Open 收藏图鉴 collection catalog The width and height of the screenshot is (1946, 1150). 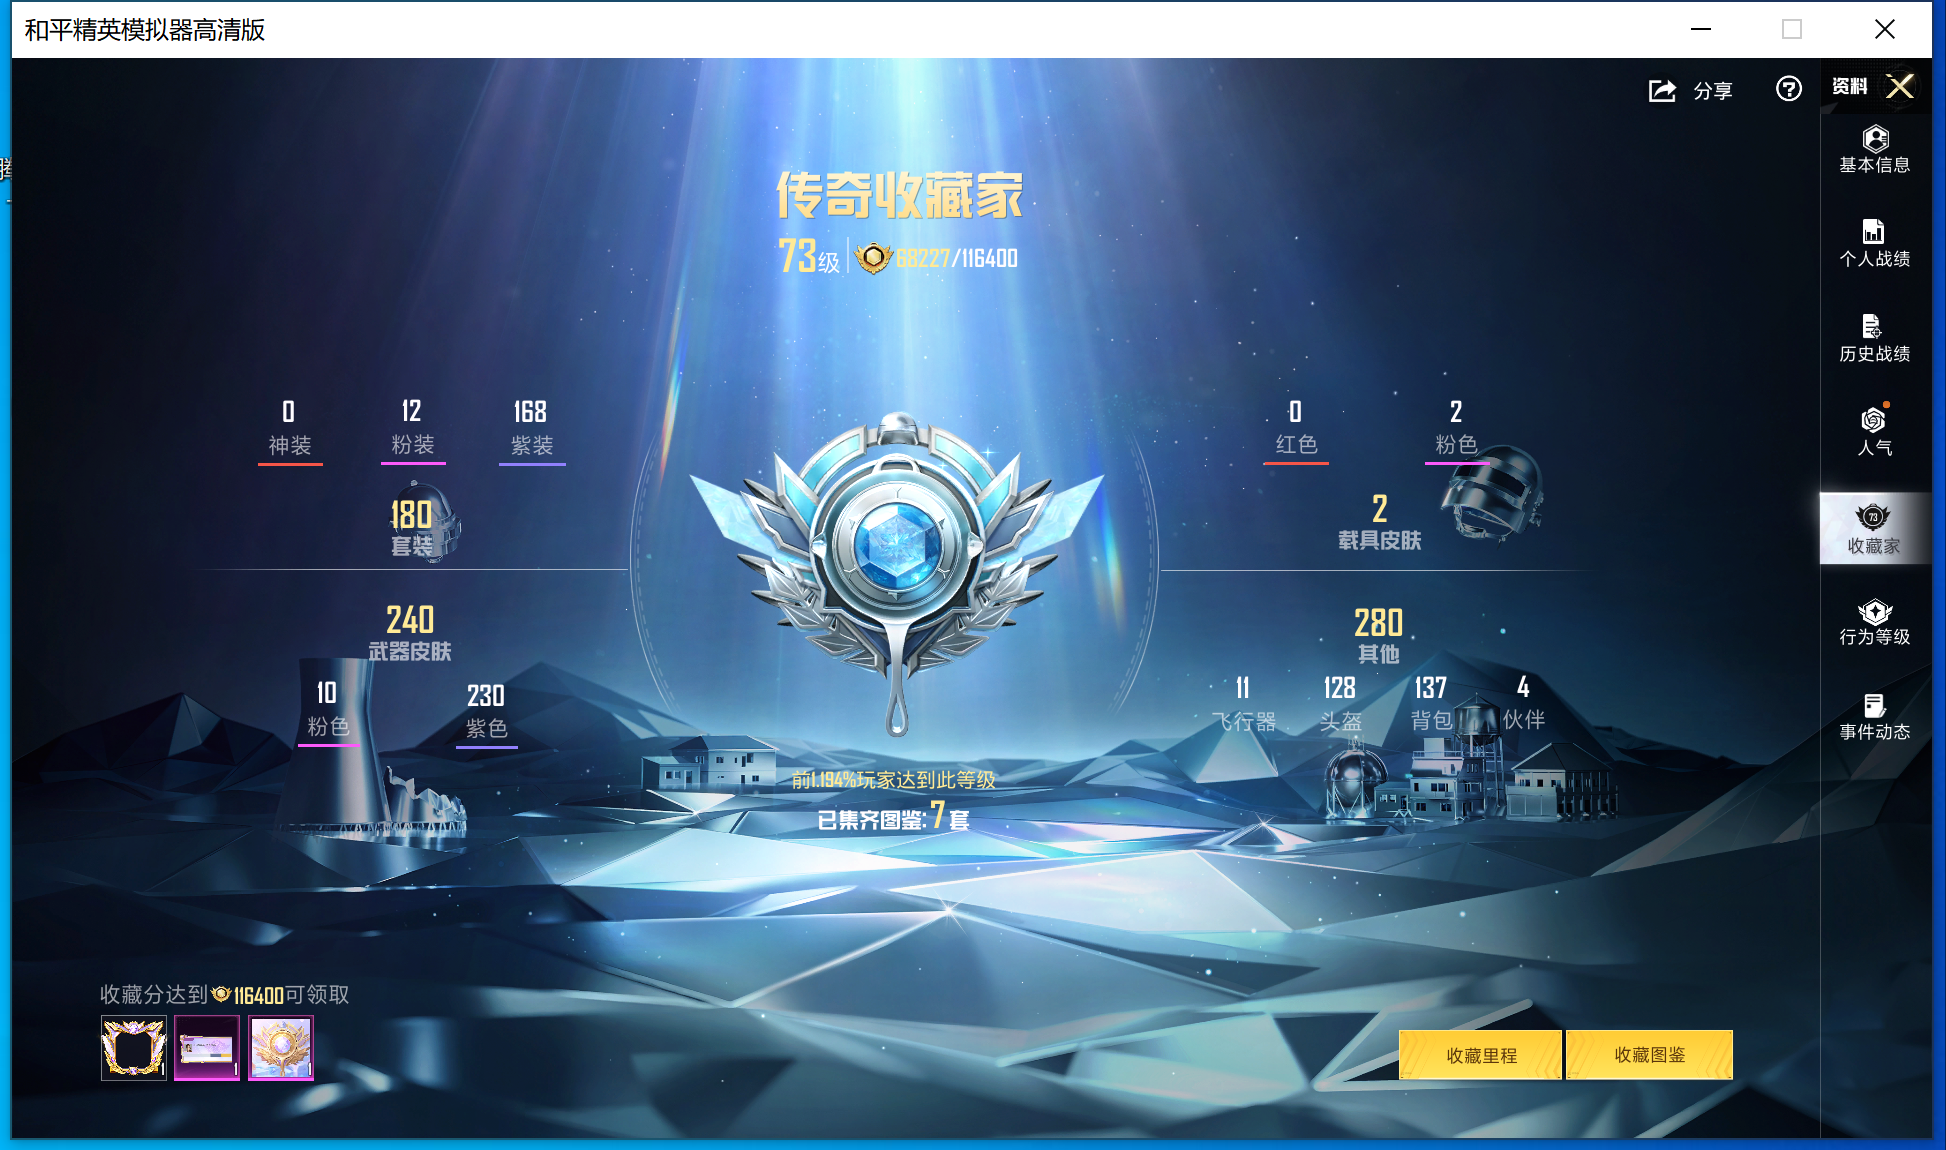(x=1649, y=1054)
